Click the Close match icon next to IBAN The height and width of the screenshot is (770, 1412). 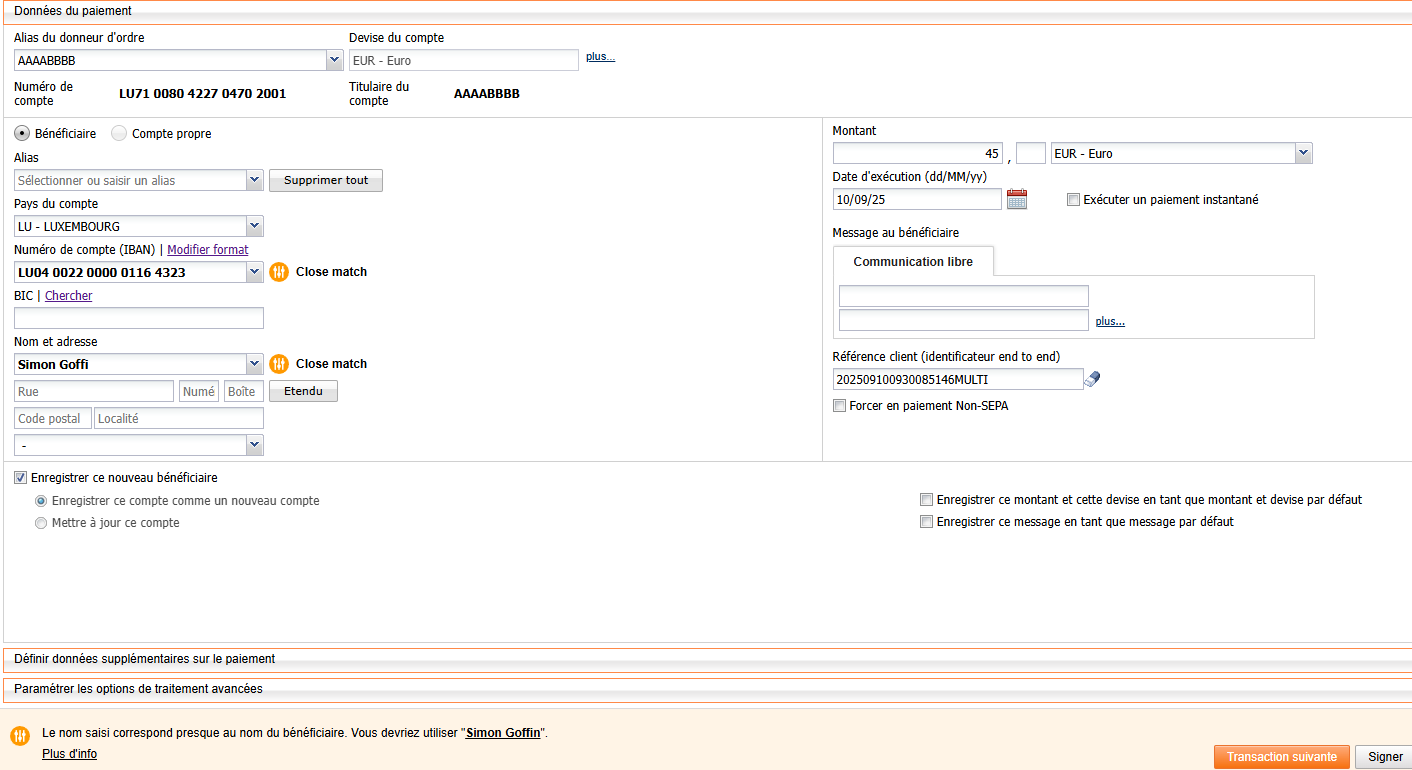coord(279,272)
